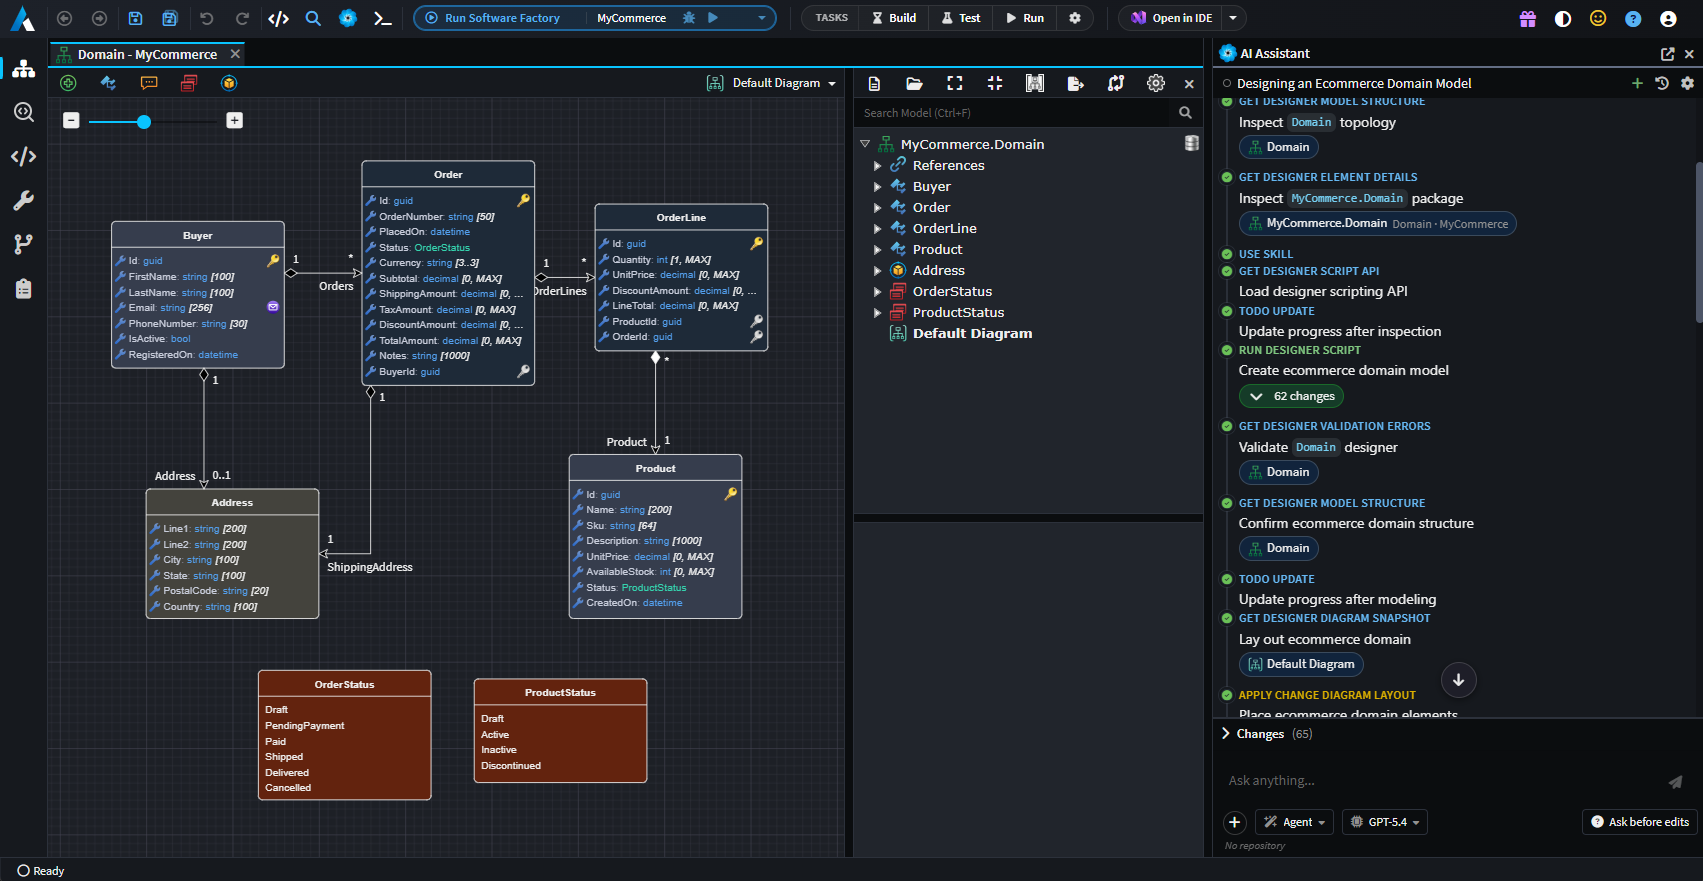This screenshot has height=881, width=1703.
Task: Click the Open in IDE button
Action: click(x=1171, y=18)
